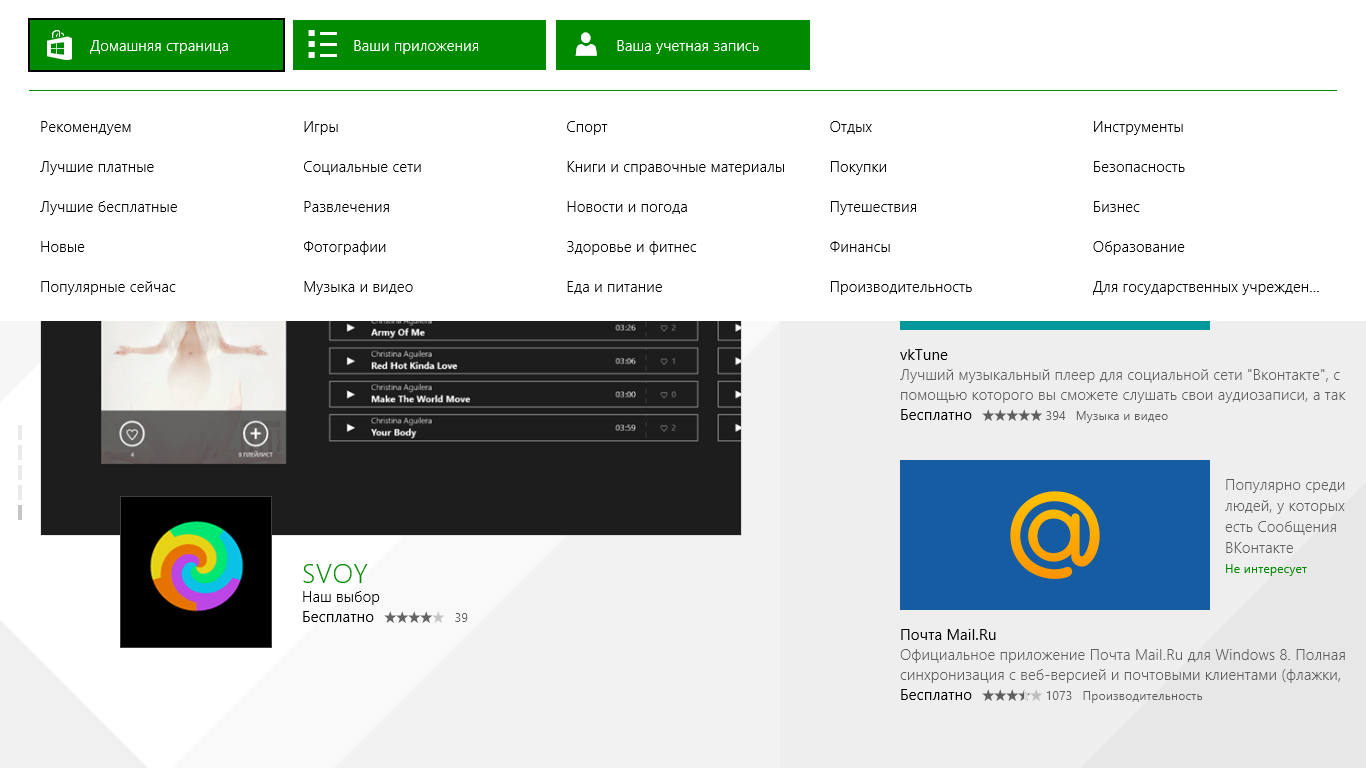The image size is (1366, 768).
Task: Click the orange @ Mail.Ru tile
Action: 1054,535
